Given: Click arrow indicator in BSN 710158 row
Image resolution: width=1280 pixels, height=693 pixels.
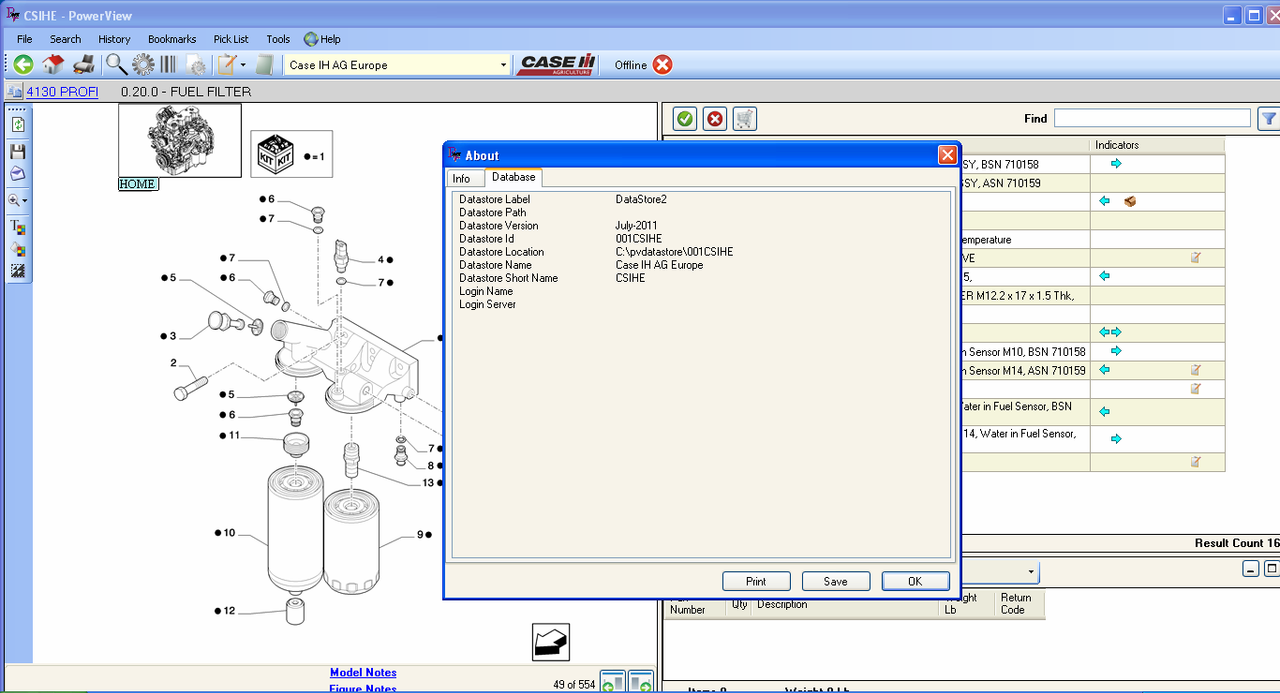Looking at the screenshot, I should pyautogui.click(x=1116, y=163).
